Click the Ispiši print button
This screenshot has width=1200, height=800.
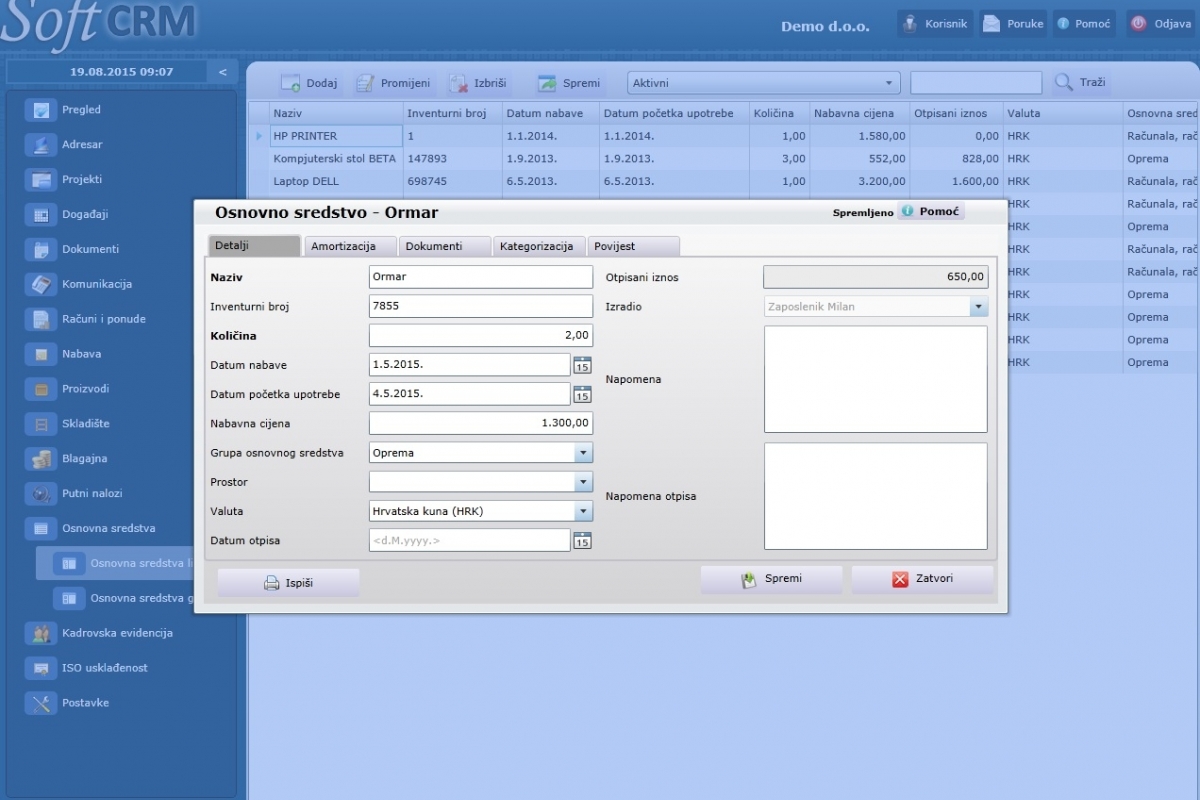[x=288, y=583]
